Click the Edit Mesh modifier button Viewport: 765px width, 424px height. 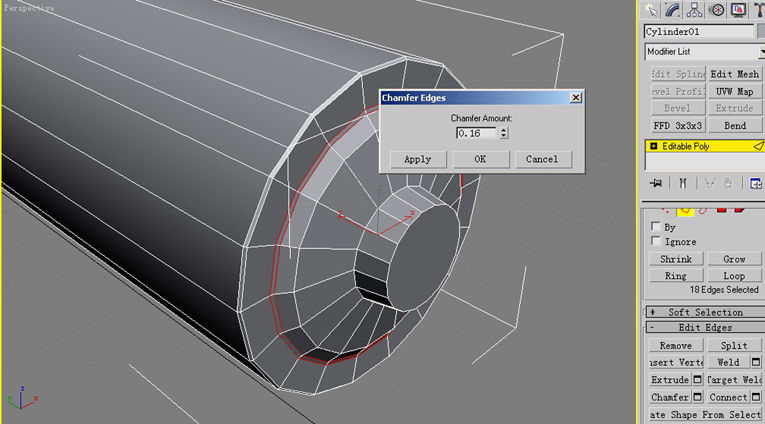tap(734, 74)
